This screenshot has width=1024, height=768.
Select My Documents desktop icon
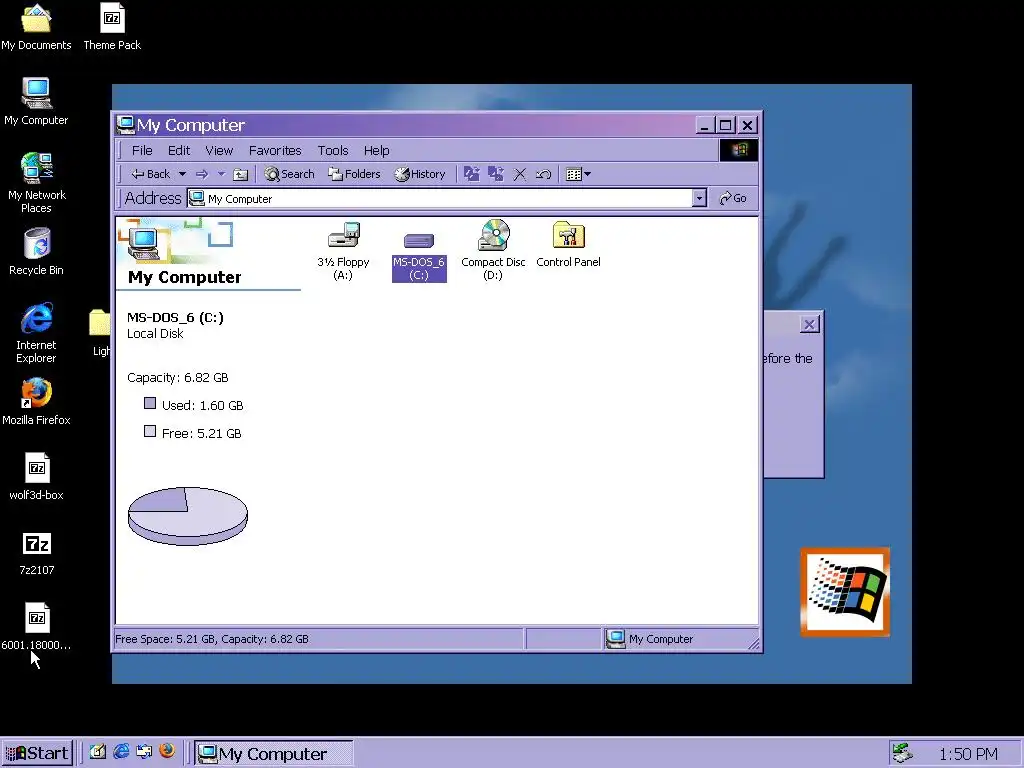36,27
